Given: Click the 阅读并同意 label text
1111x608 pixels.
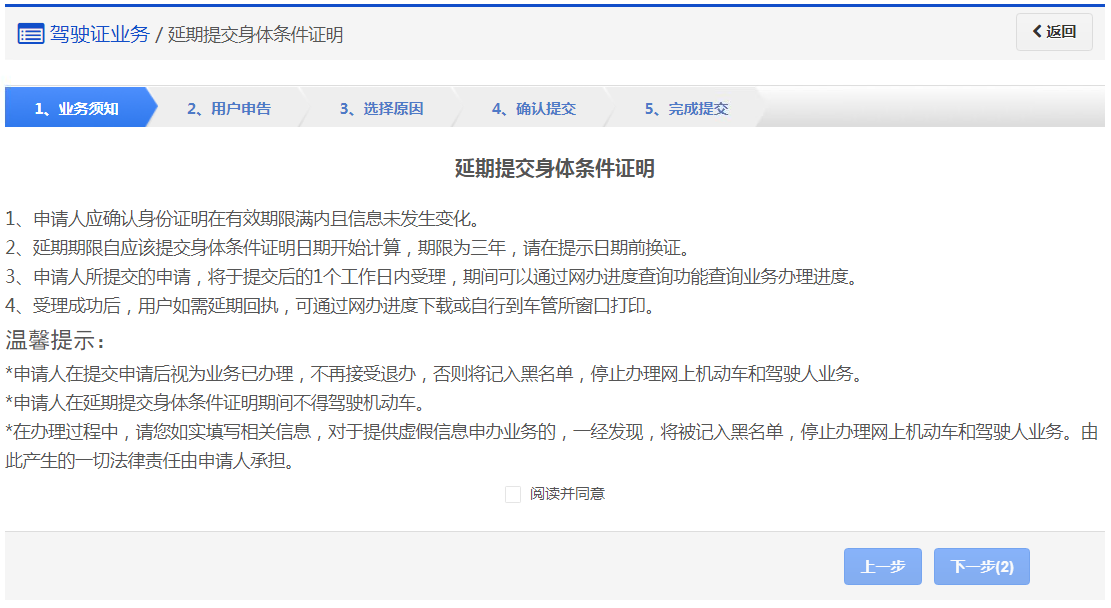Looking at the screenshot, I should click(x=567, y=494).
